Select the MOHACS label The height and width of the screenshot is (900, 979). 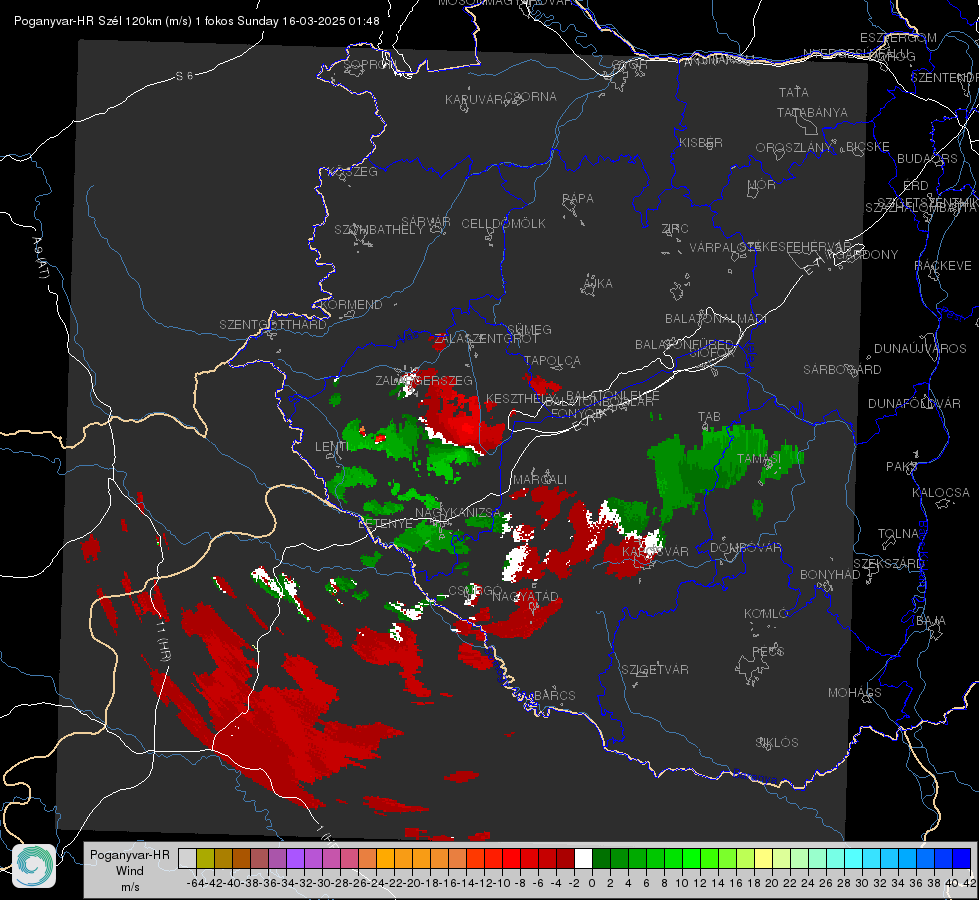(855, 693)
